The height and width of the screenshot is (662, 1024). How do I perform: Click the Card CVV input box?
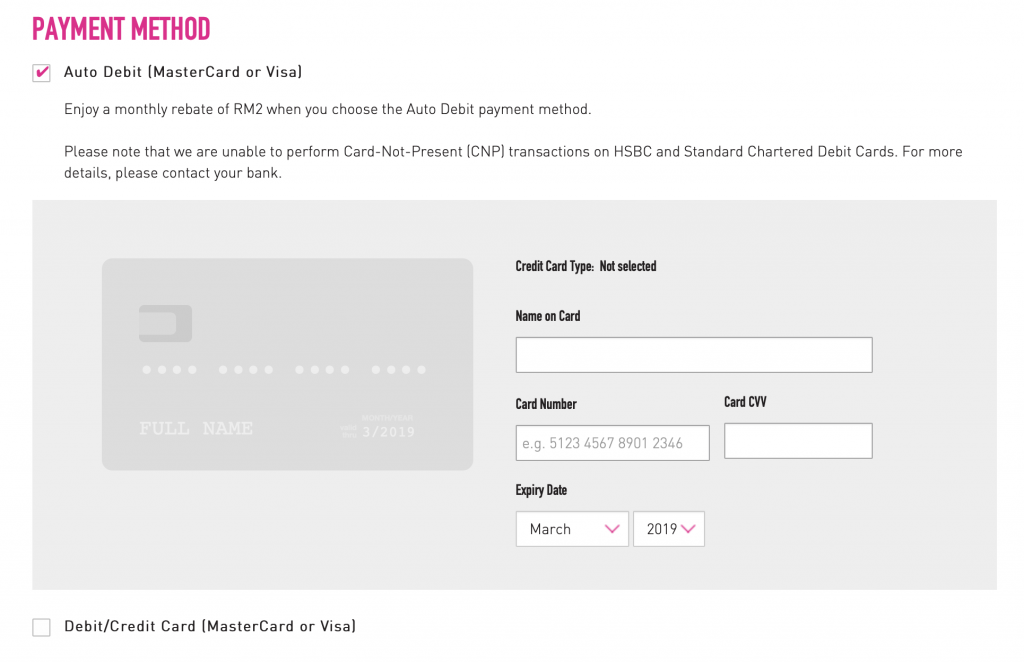coord(798,441)
